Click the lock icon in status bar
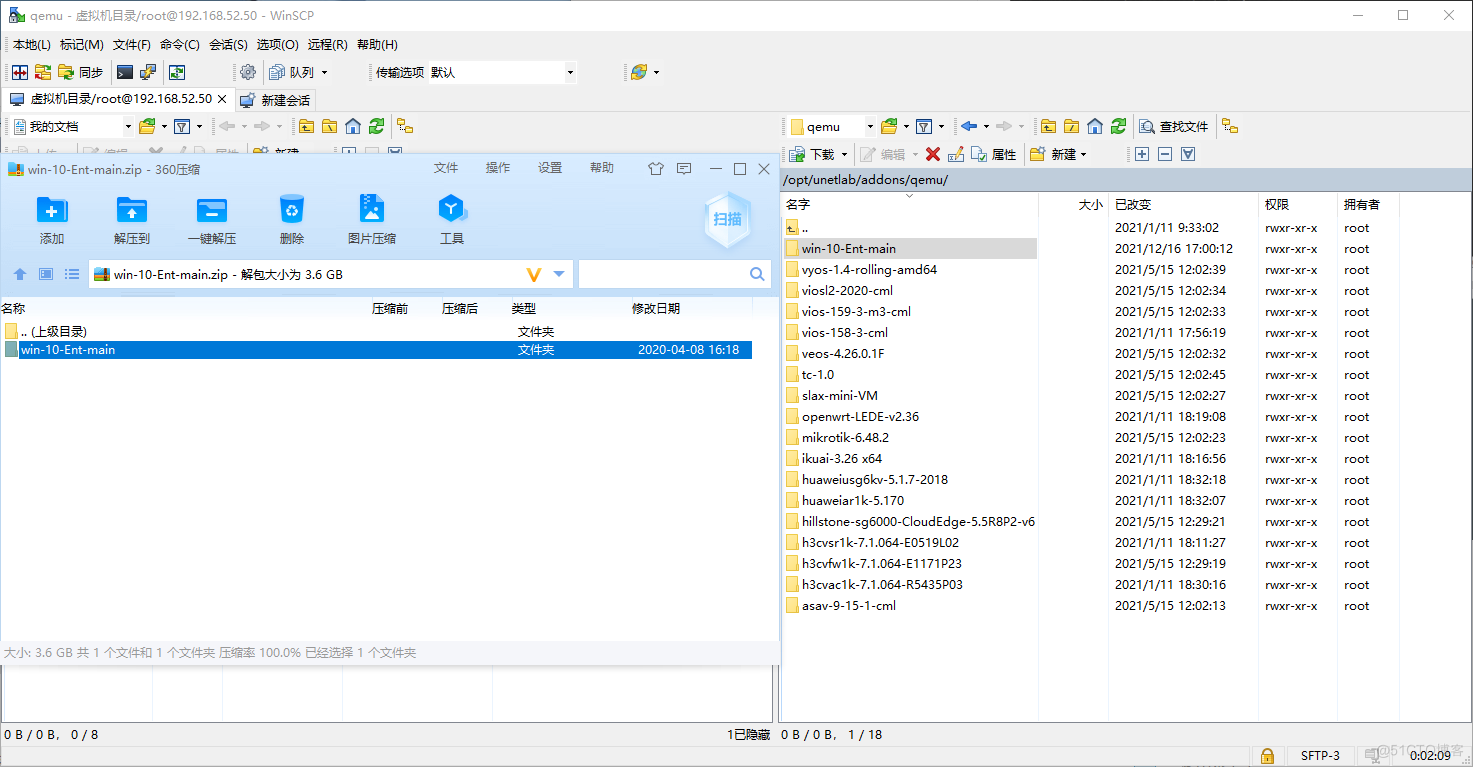This screenshot has height=767, width=1473. point(1266,755)
